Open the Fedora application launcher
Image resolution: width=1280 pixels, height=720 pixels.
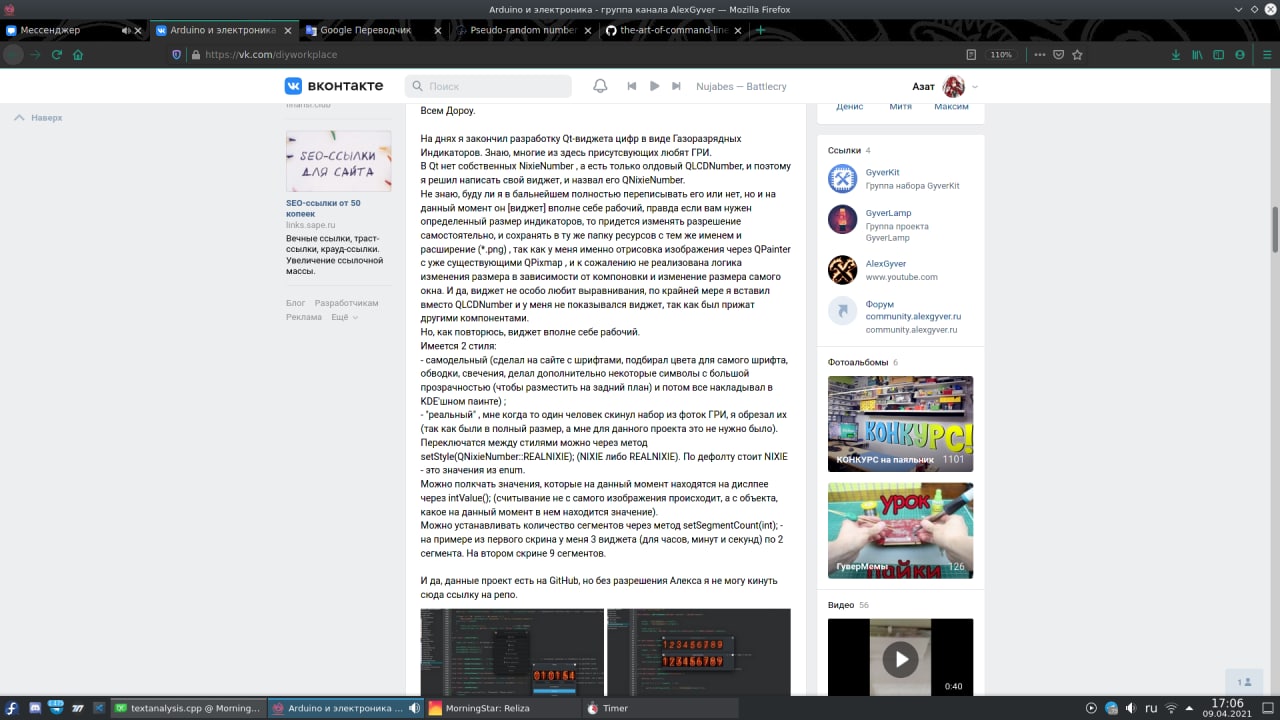click(13, 708)
